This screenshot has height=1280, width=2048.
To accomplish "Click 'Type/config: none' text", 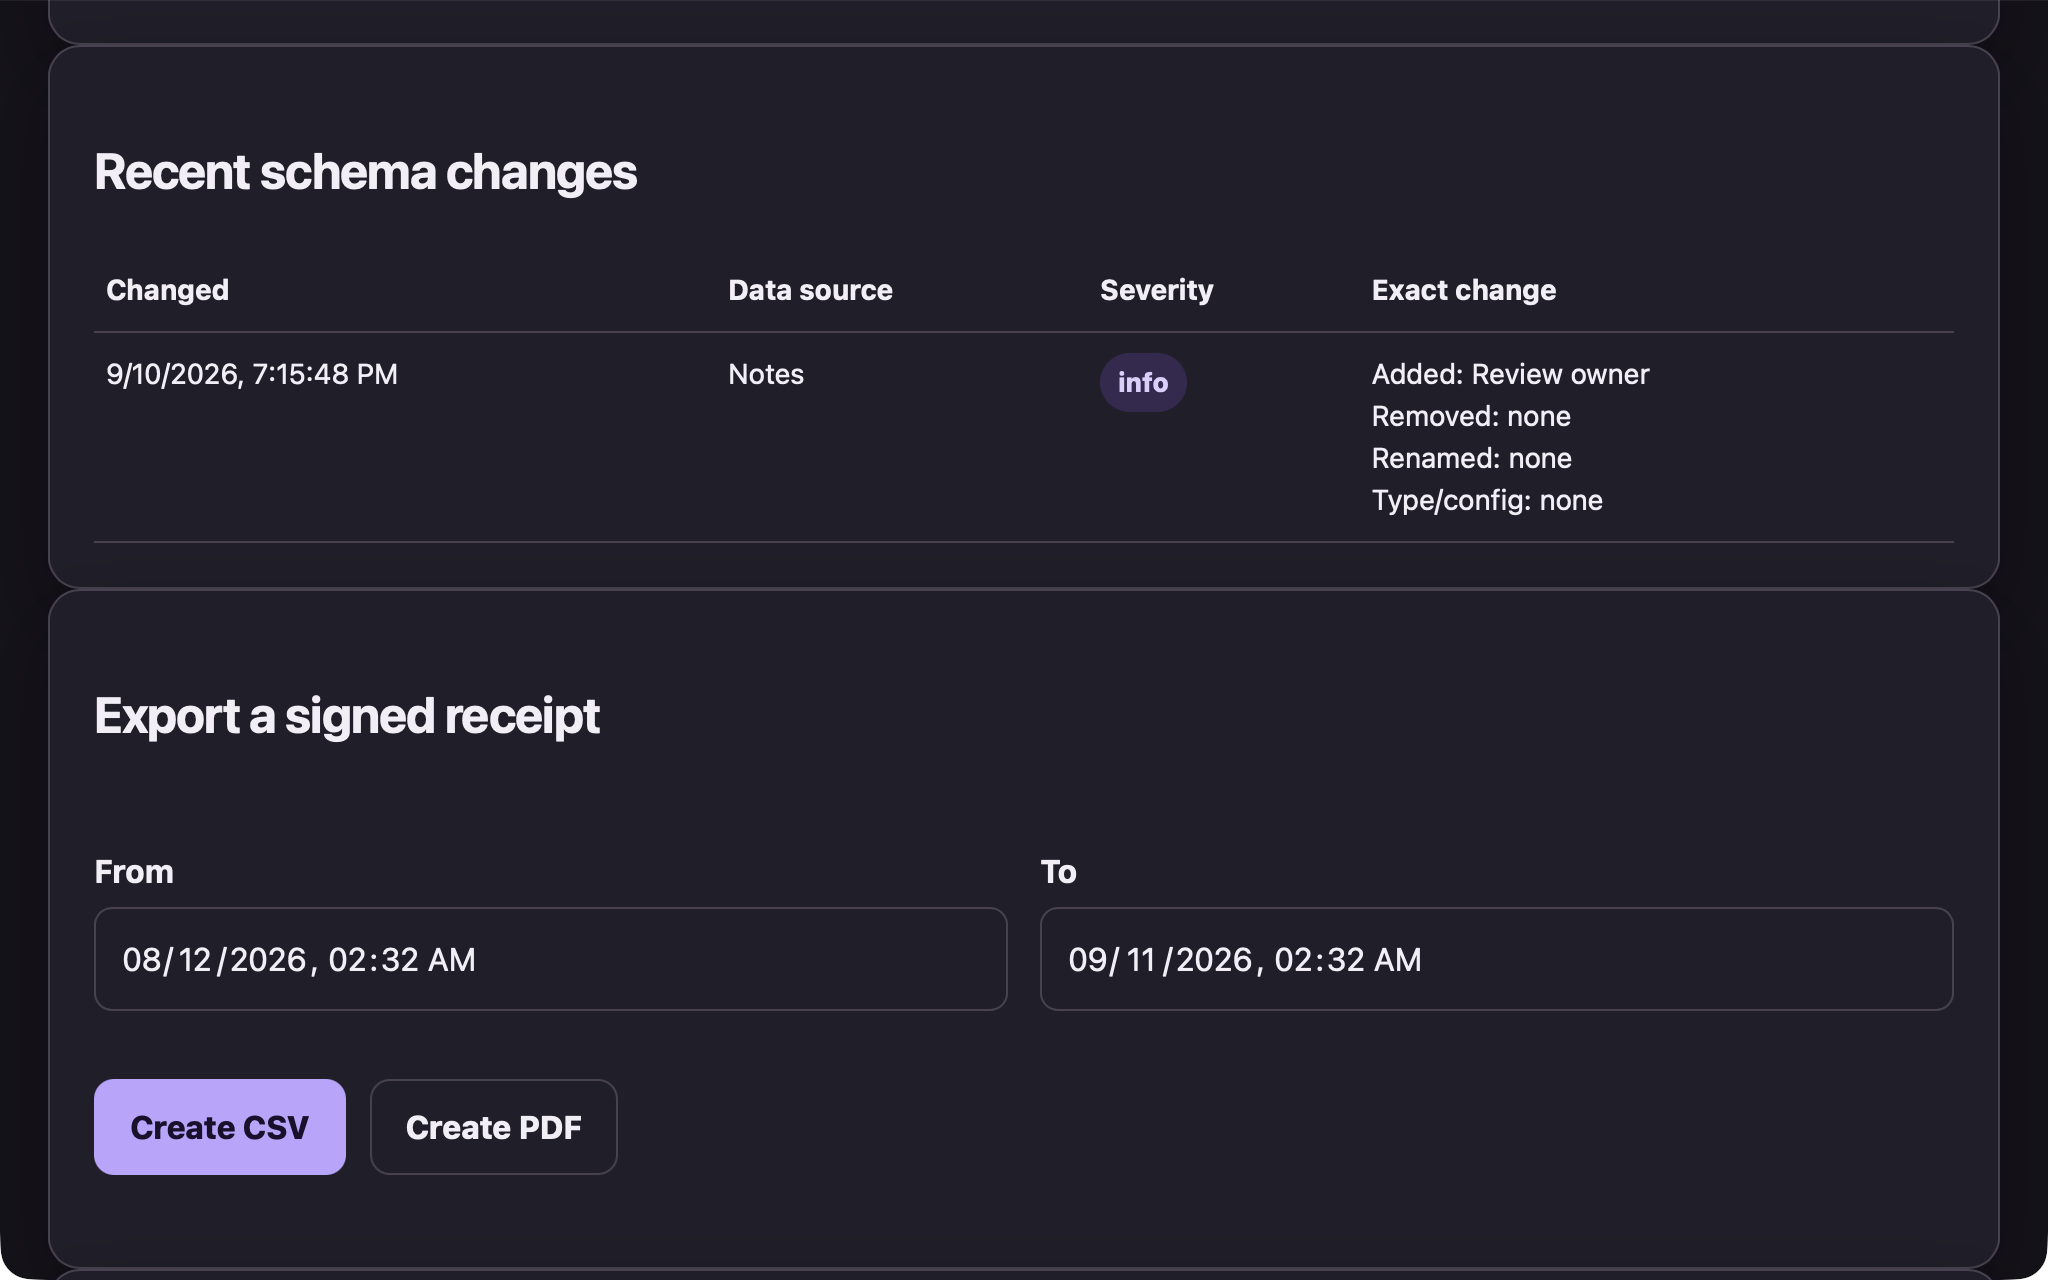I will tap(1487, 500).
